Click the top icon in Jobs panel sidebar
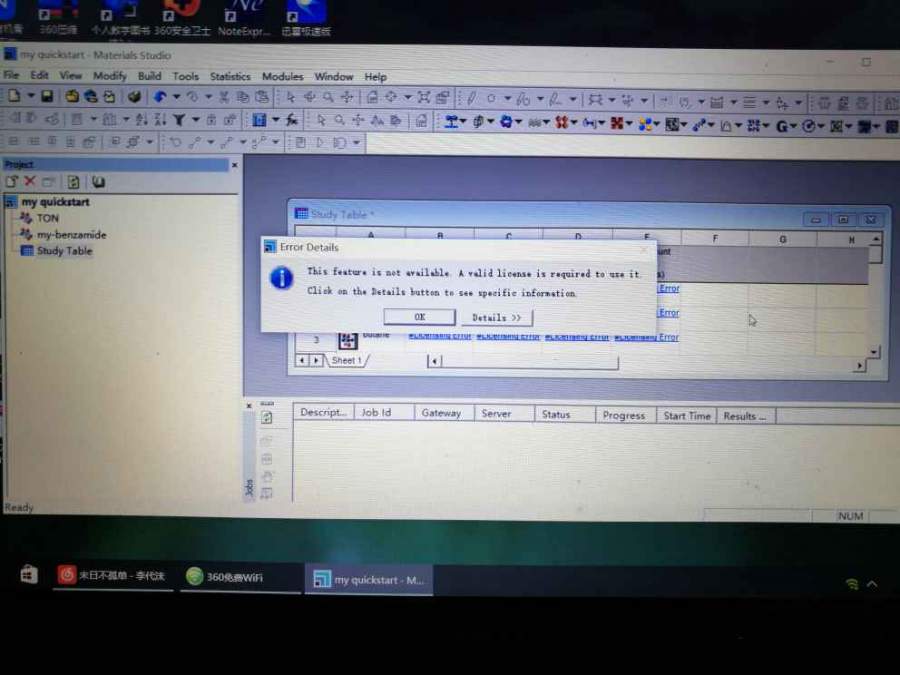 point(267,417)
